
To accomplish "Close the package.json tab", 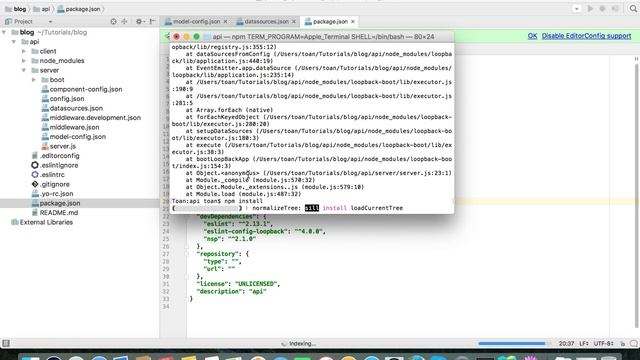I will (353, 22).
